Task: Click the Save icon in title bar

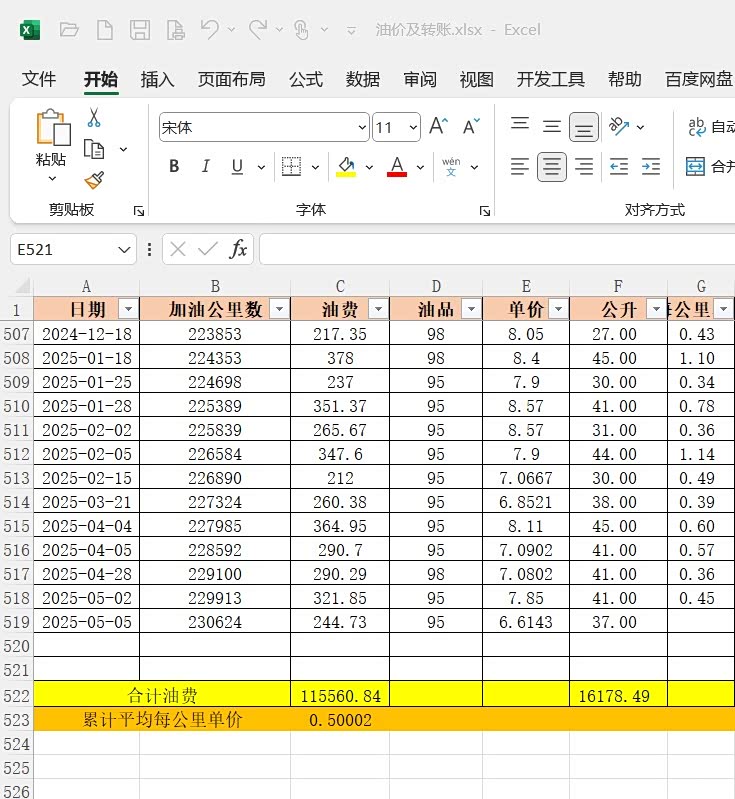Action: [140, 30]
